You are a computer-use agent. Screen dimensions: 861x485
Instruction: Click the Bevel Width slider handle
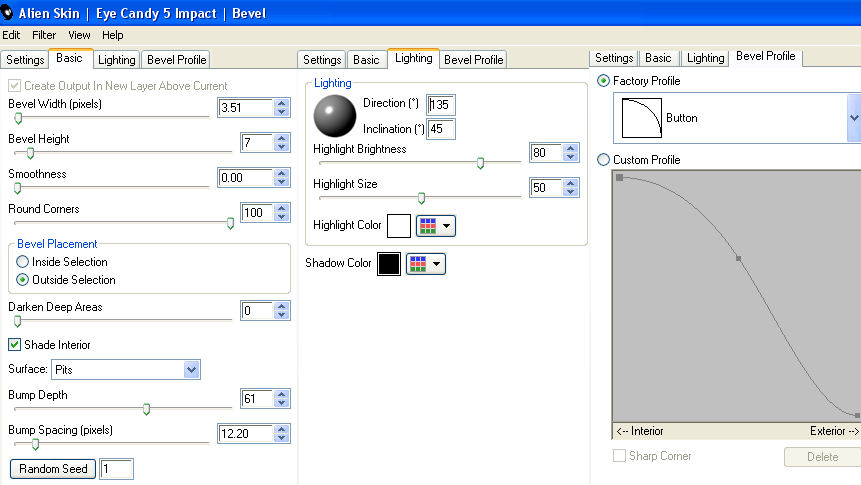coord(18,118)
